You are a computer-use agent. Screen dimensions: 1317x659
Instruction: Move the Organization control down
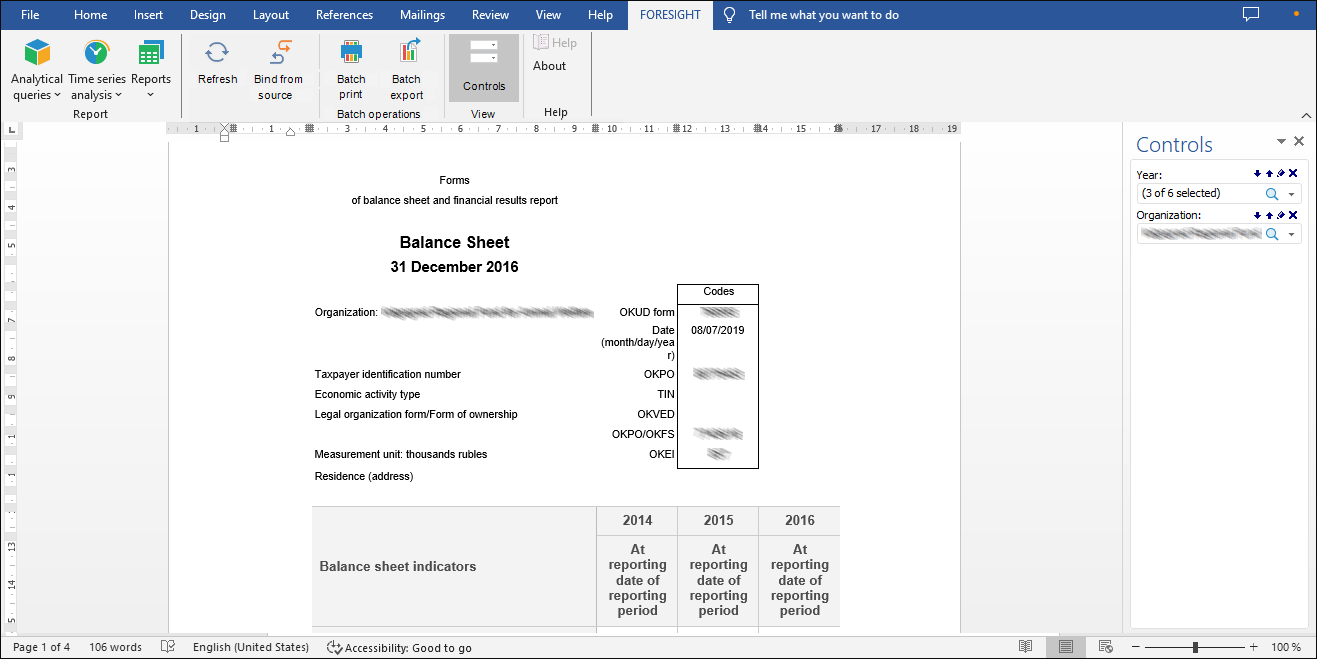pyautogui.click(x=1257, y=215)
